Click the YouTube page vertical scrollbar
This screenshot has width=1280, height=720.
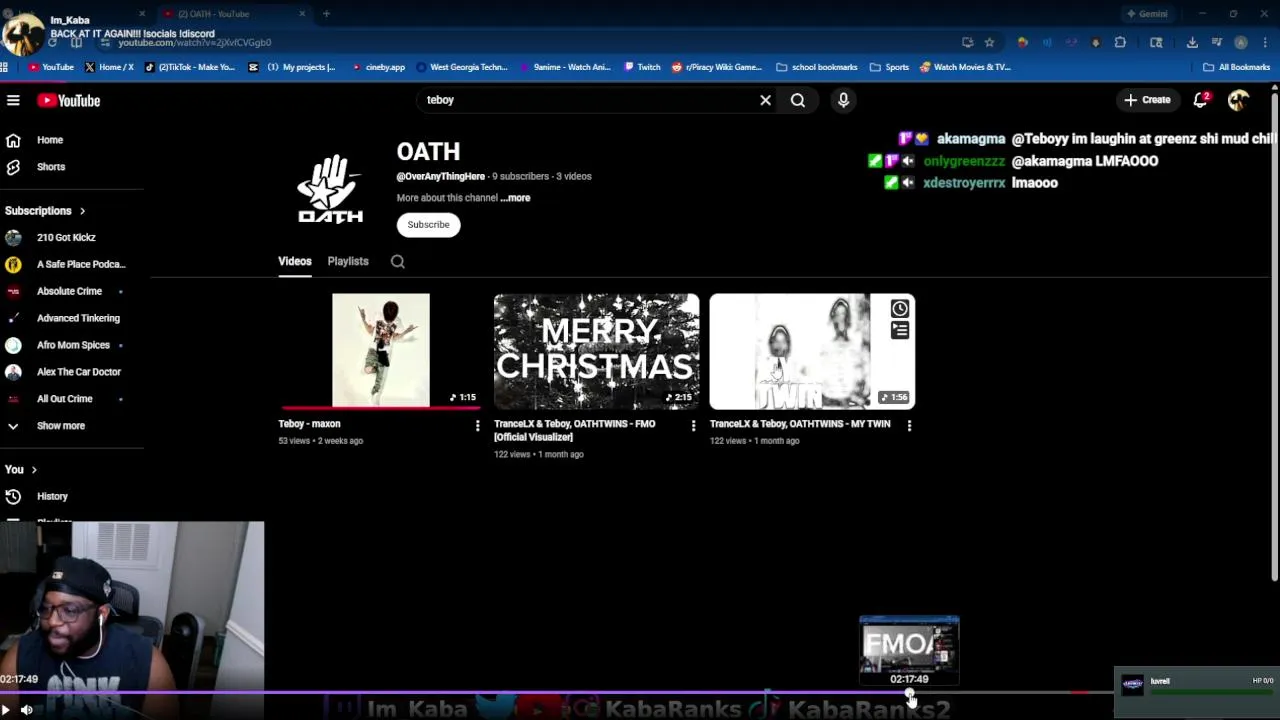[x=1274, y=335]
